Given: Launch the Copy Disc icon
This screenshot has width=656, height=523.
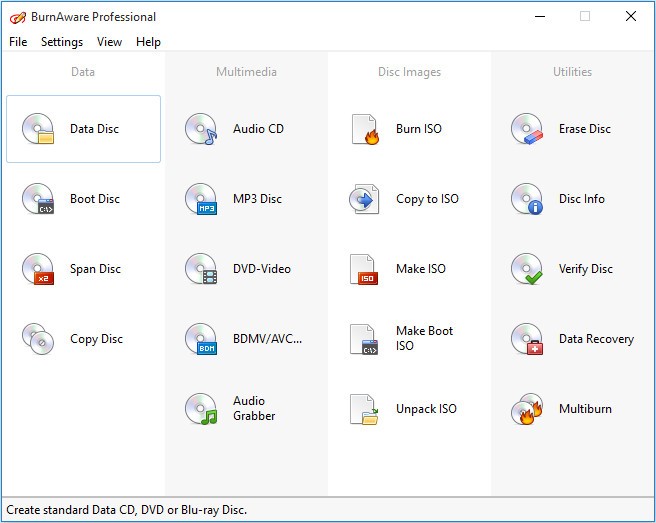Looking at the screenshot, I should (x=38, y=339).
